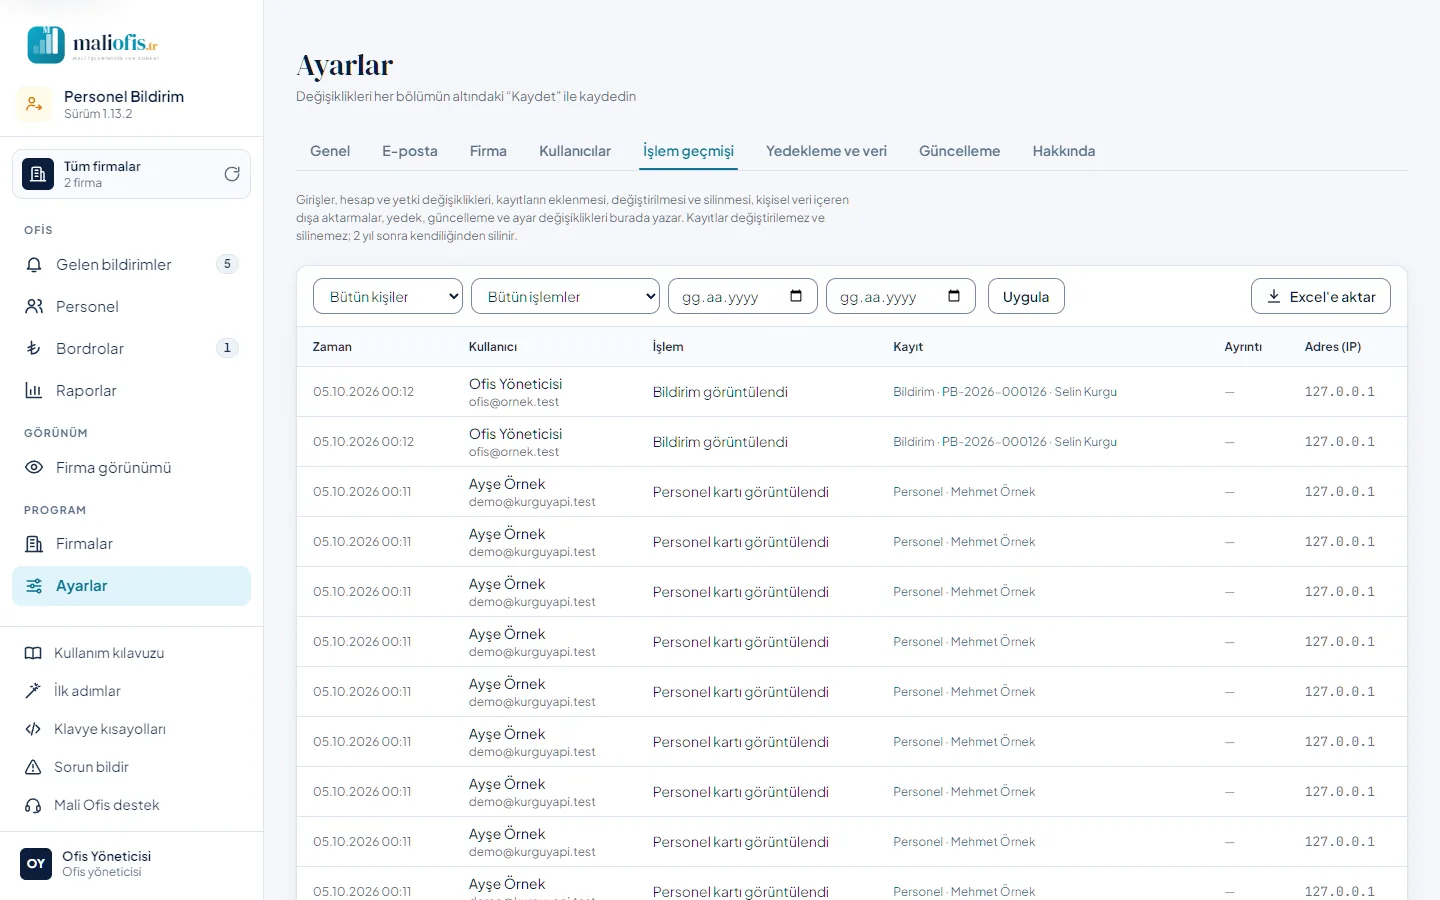The width and height of the screenshot is (1440, 900).
Task: Click the Bordrolar count badge 1
Action: tap(227, 348)
